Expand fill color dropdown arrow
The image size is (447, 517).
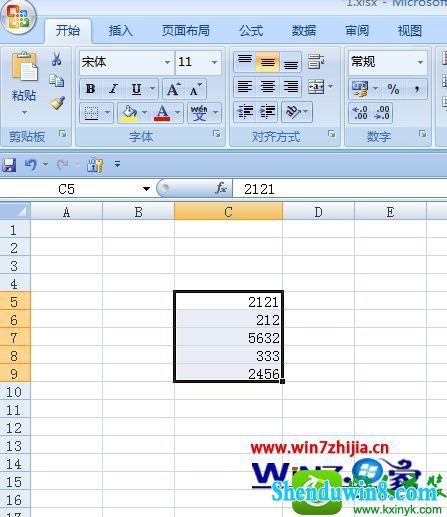click(x=144, y=113)
